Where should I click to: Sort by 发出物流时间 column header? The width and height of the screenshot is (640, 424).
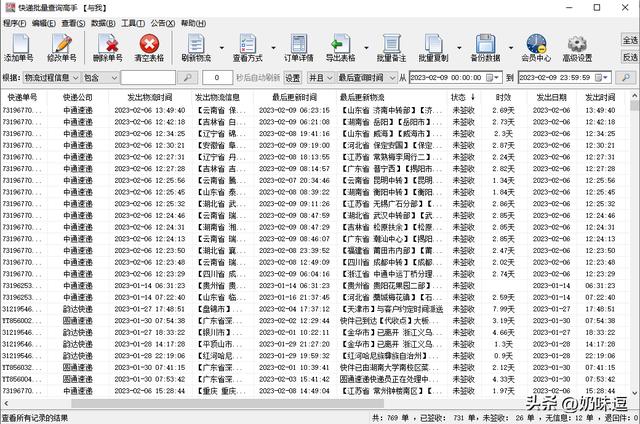pyautogui.click(x=150, y=98)
